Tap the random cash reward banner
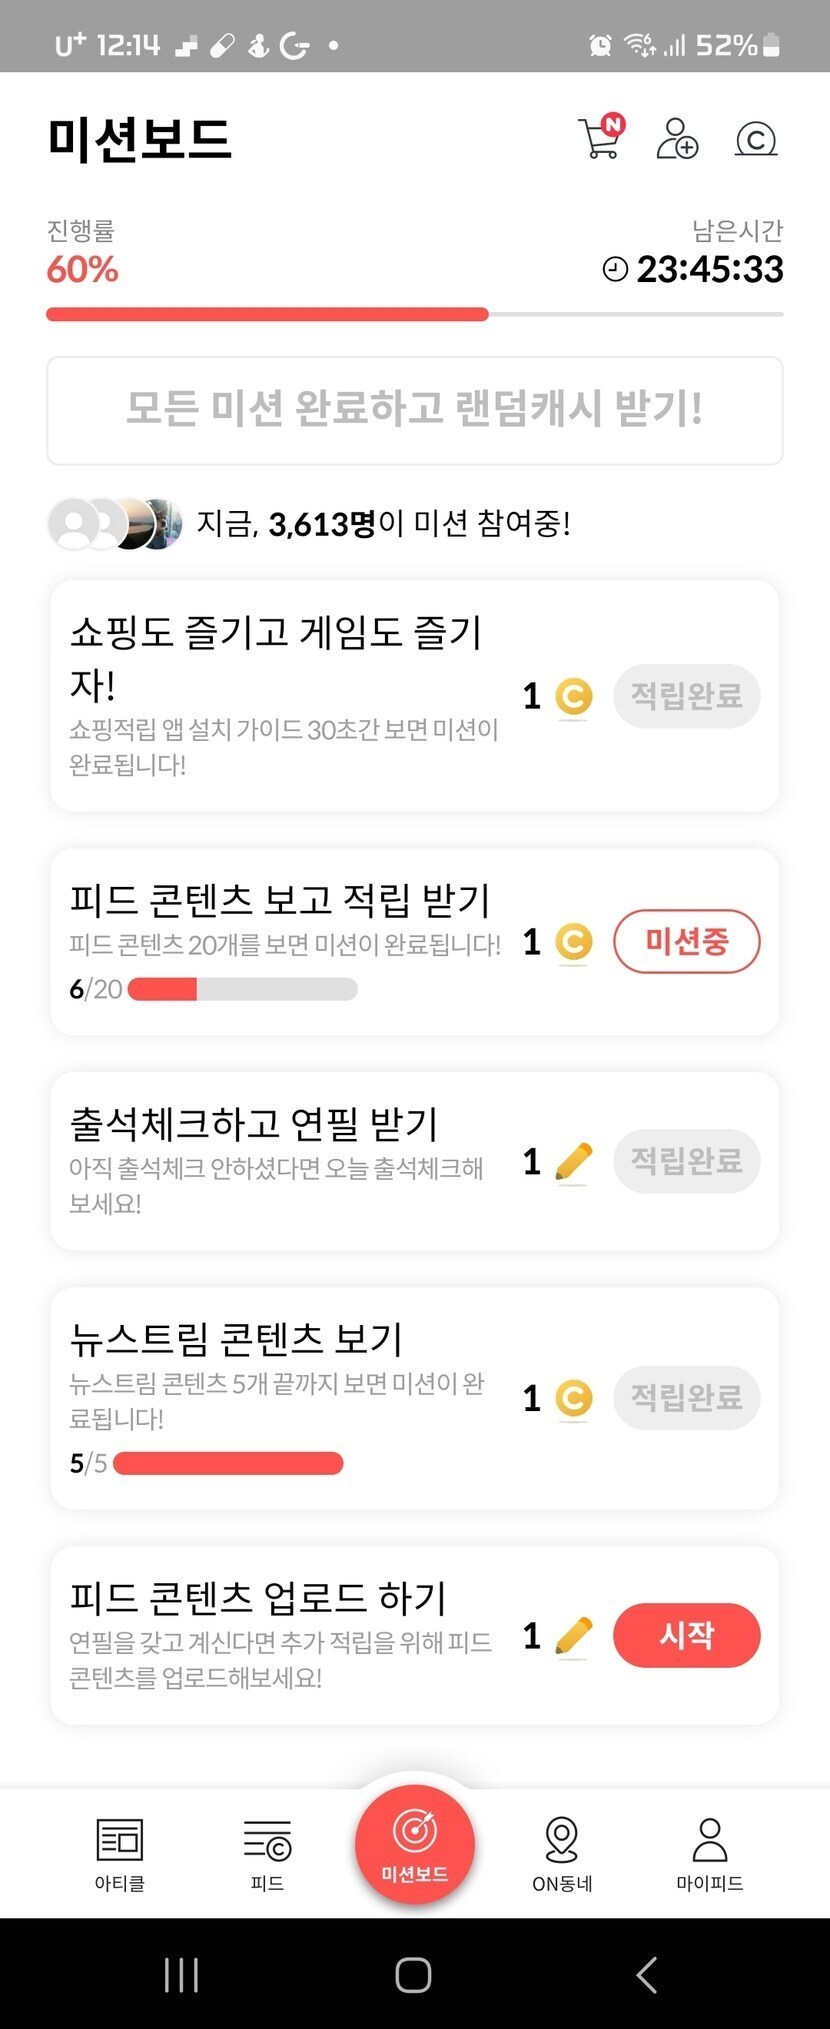This screenshot has height=2029, width=830. pyautogui.click(x=414, y=410)
